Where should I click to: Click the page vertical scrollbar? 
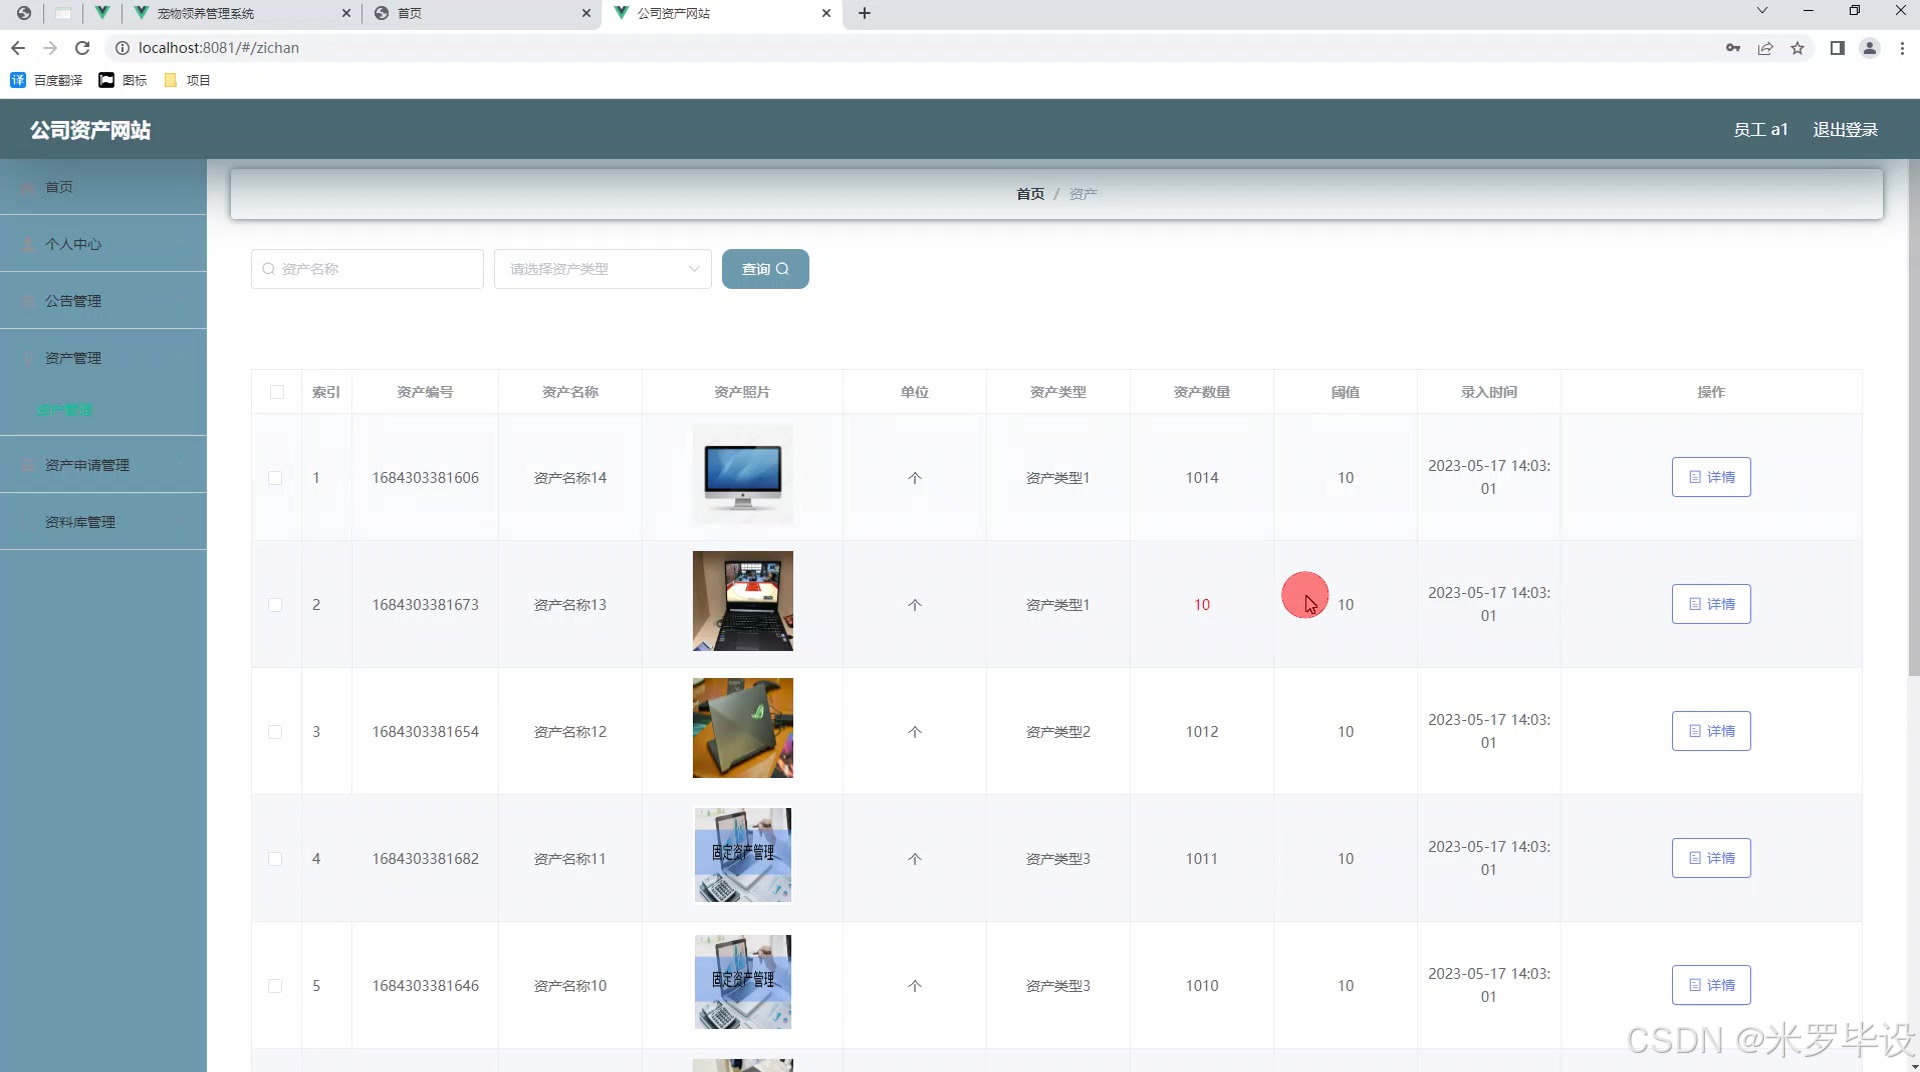point(1913,420)
